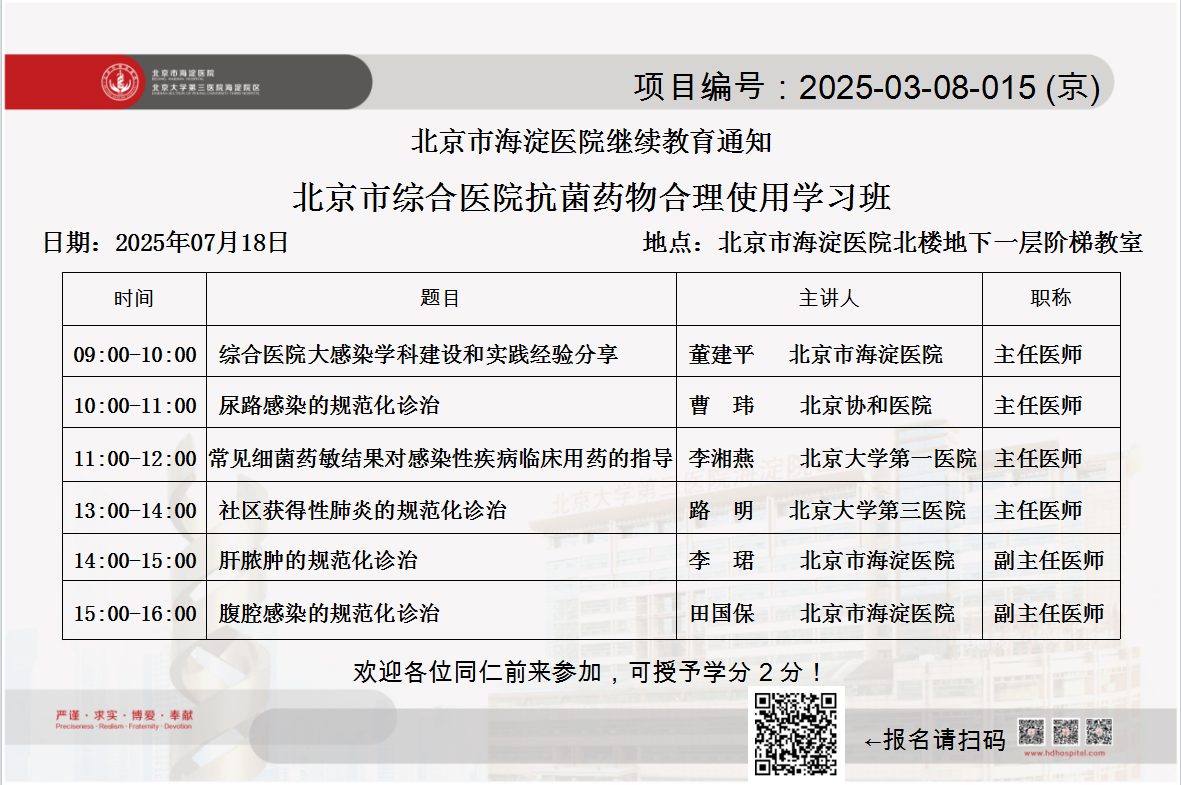Click the topic 尿路感染的规范化诊治

click(x=329, y=406)
